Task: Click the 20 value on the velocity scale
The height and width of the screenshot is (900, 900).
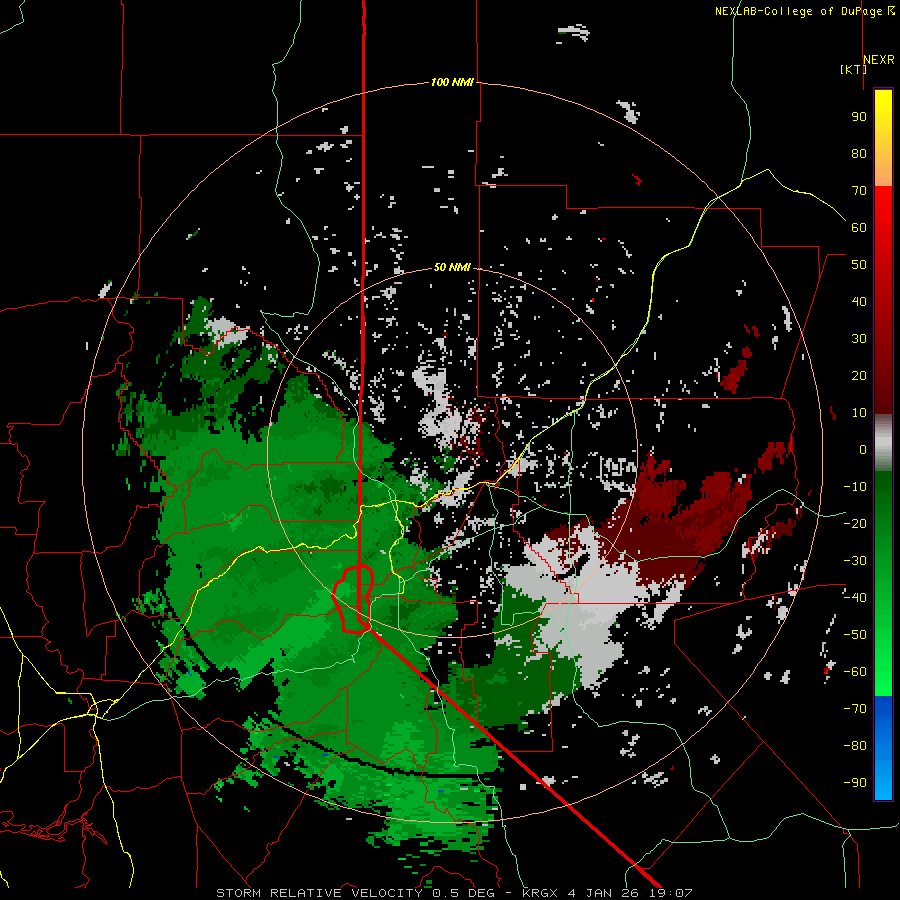Action: (x=859, y=375)
